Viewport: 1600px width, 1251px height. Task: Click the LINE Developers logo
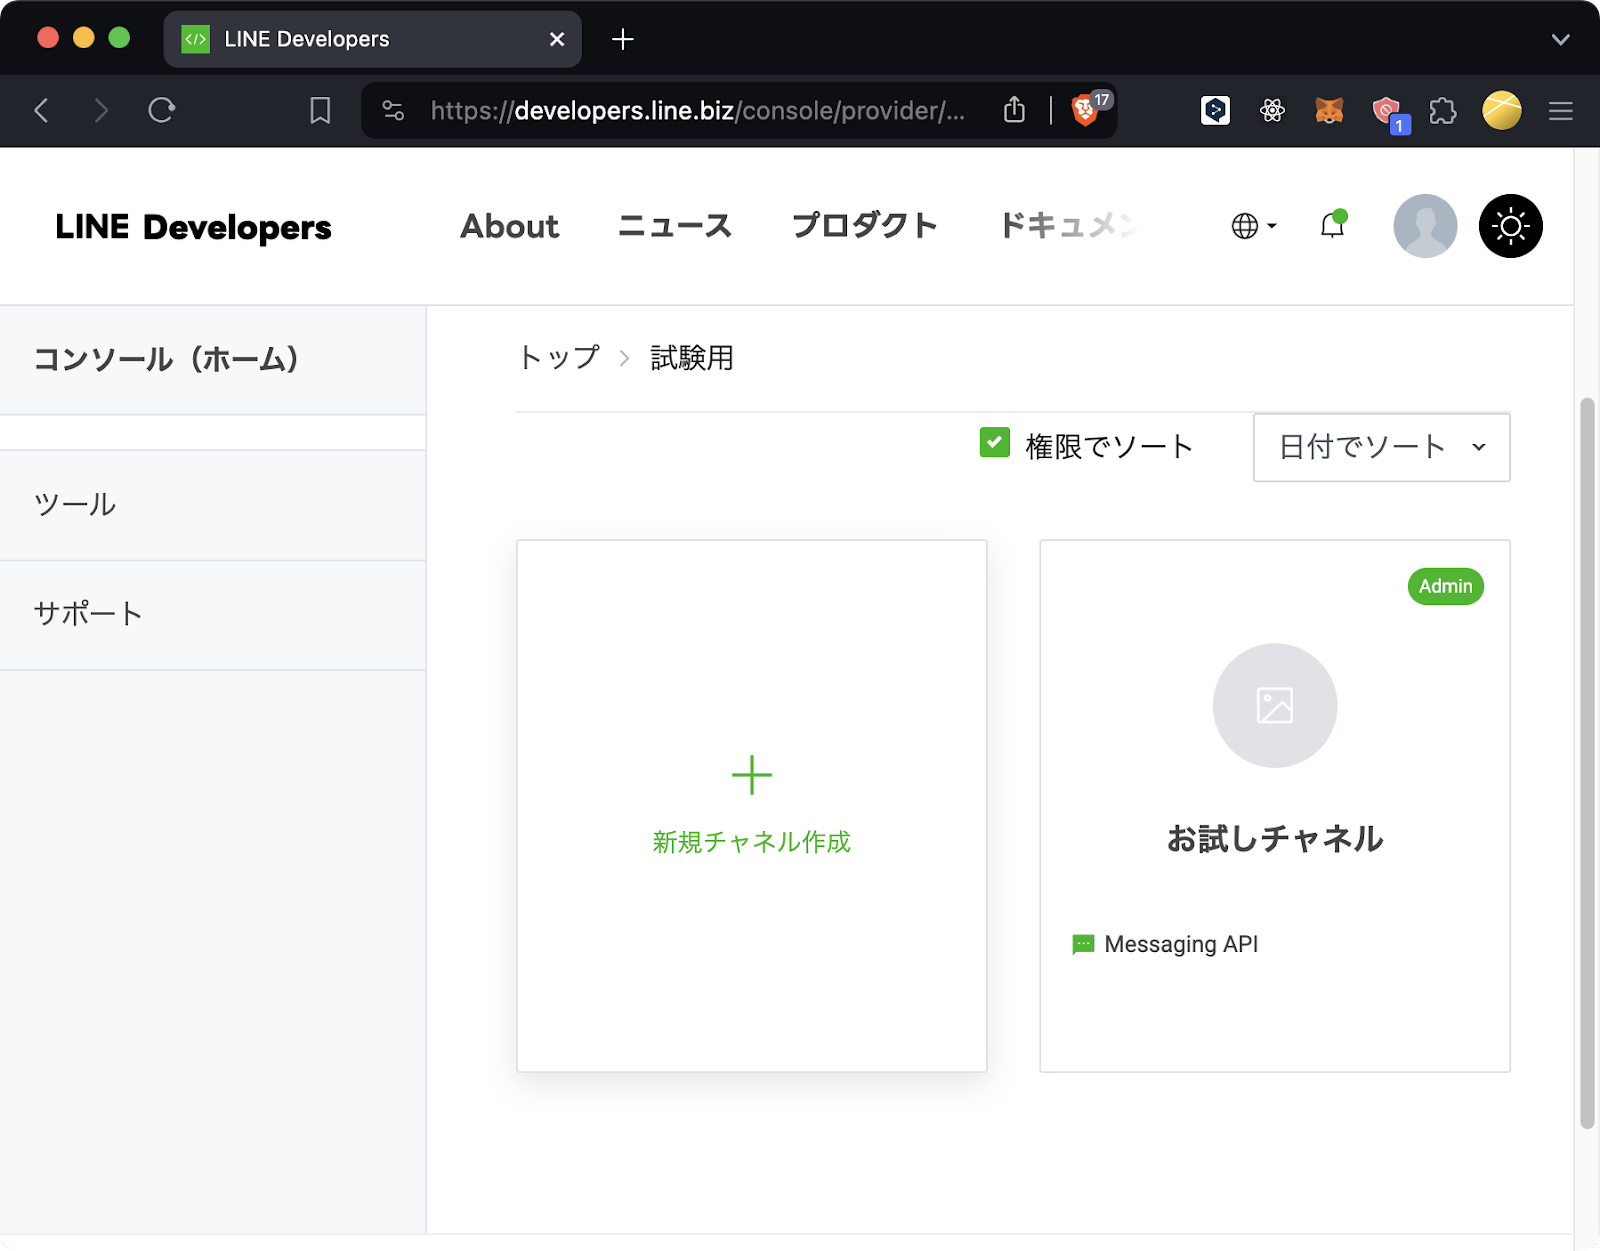coord(193,227)
